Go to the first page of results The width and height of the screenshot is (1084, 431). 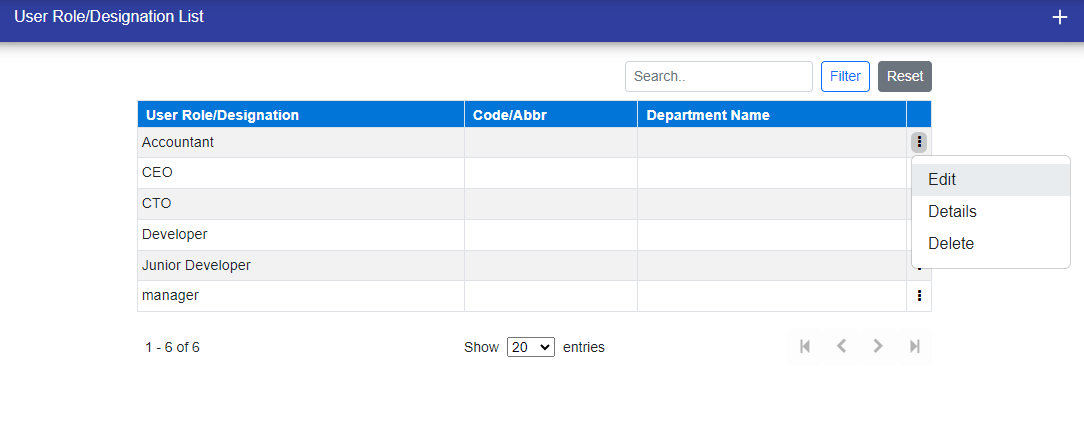click(805, 347)
